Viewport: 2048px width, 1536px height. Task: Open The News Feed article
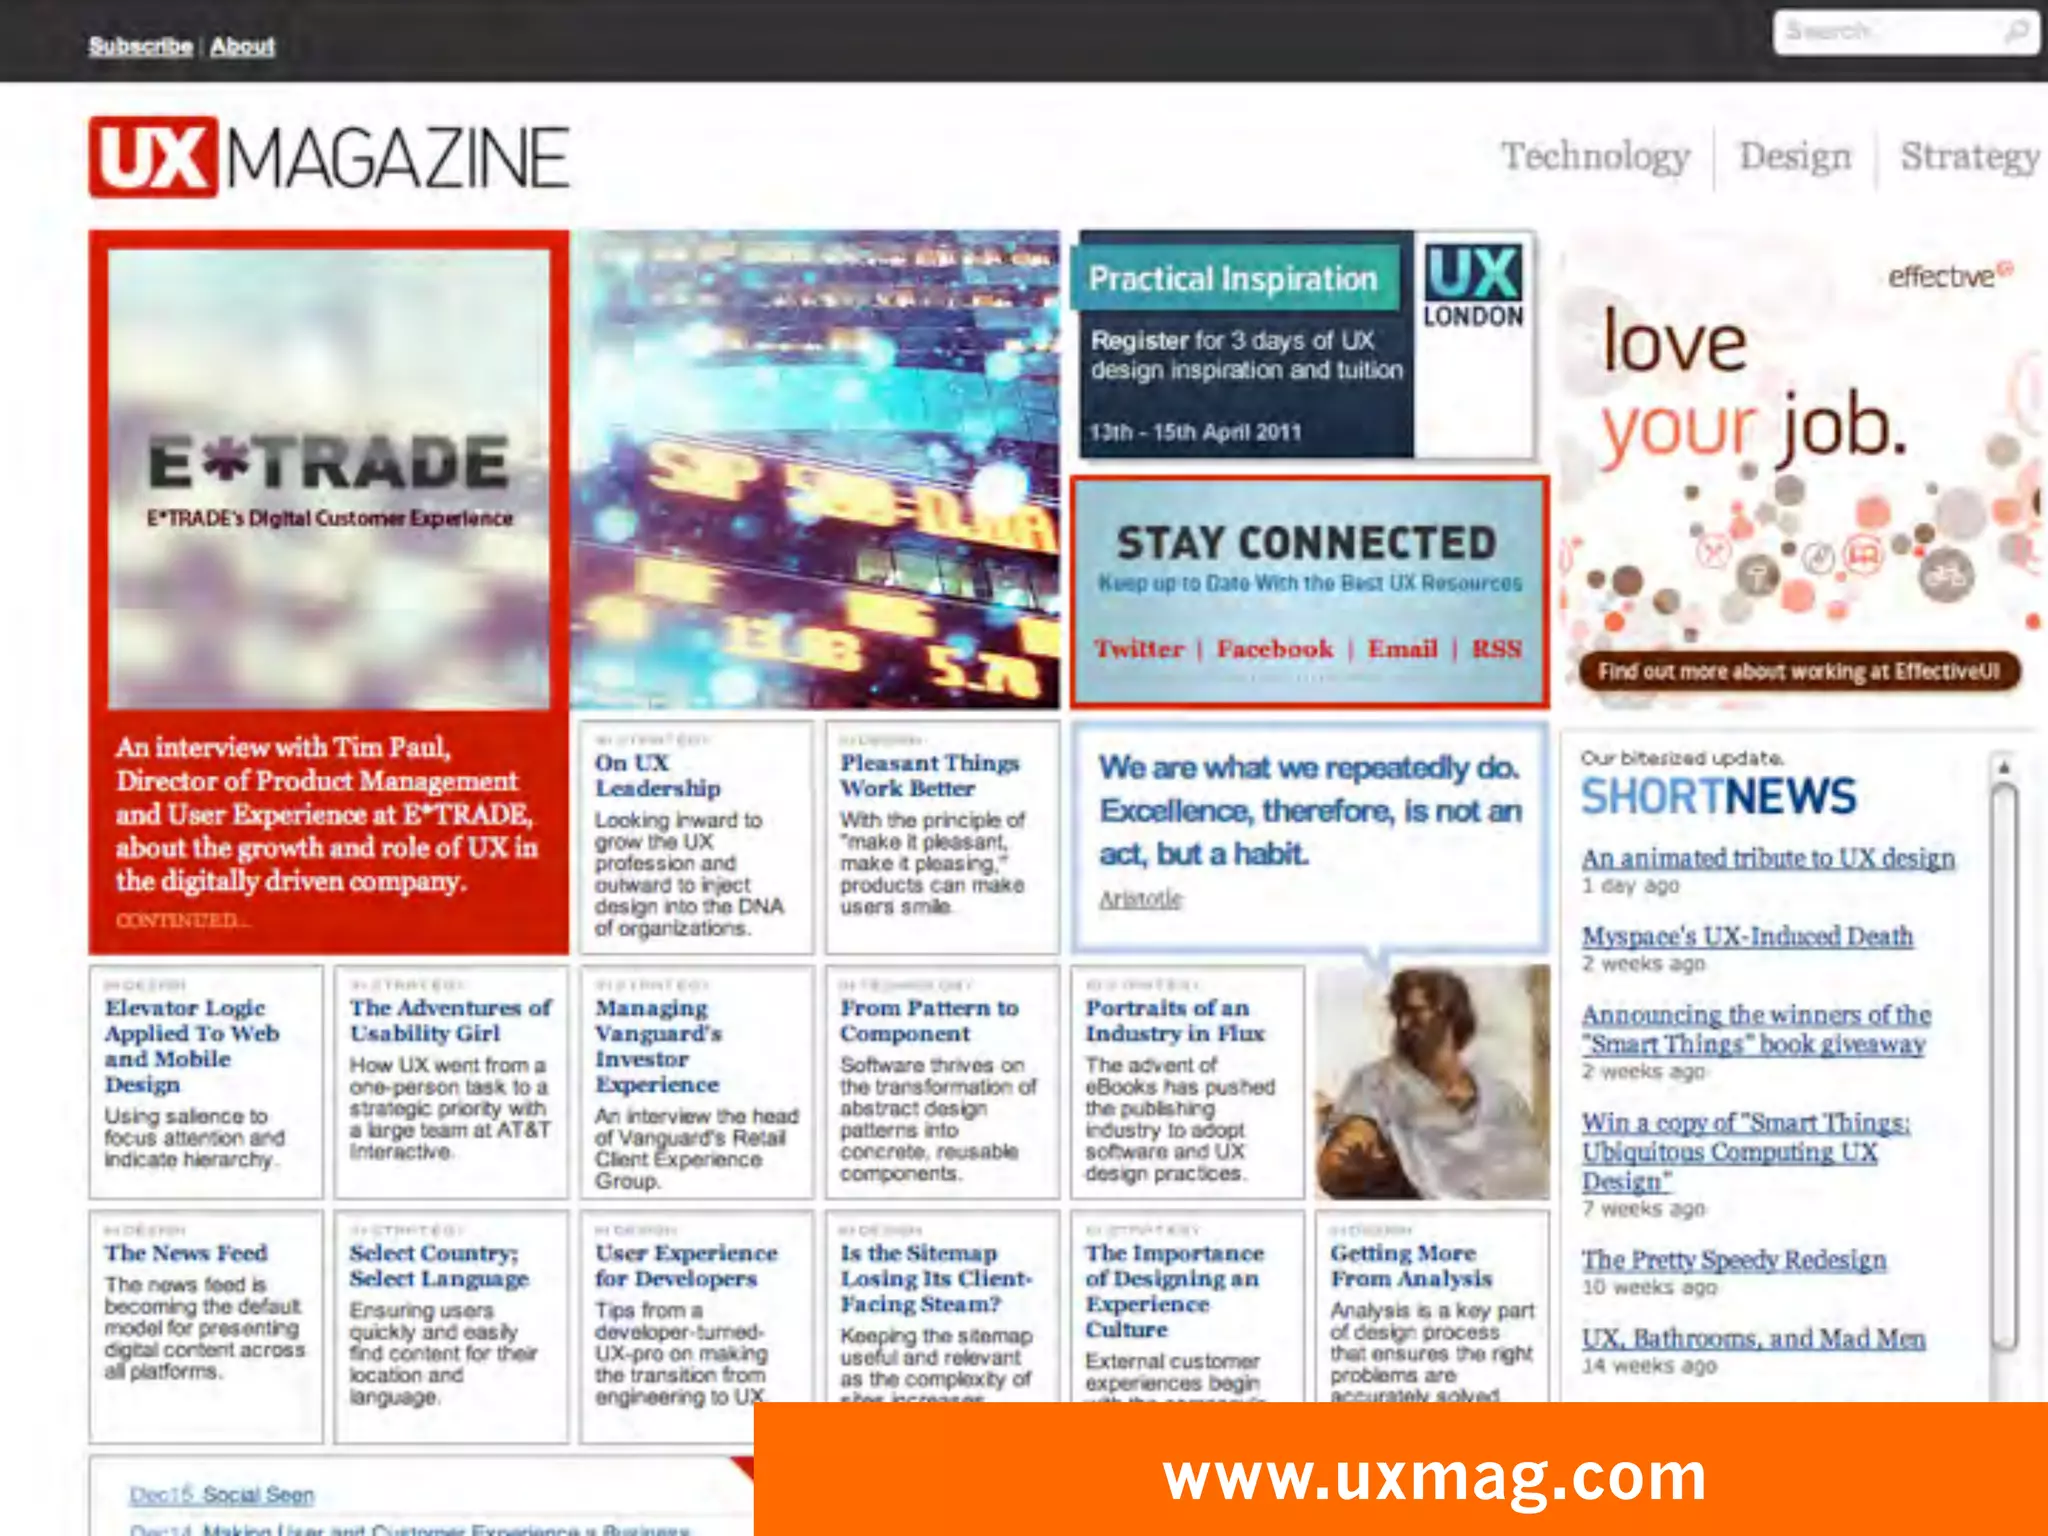[186, 1253]
